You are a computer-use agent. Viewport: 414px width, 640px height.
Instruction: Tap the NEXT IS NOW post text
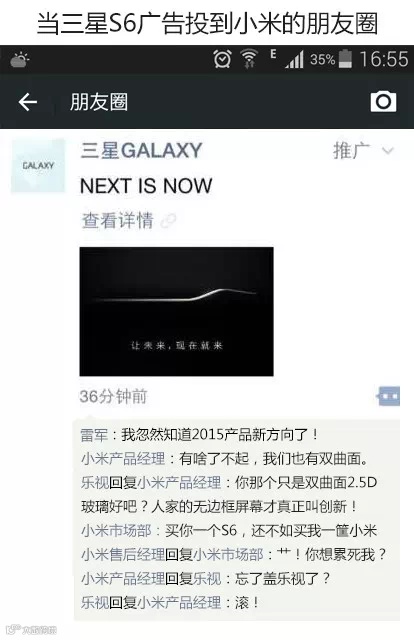pyautogui.click(x=146, y=186)
